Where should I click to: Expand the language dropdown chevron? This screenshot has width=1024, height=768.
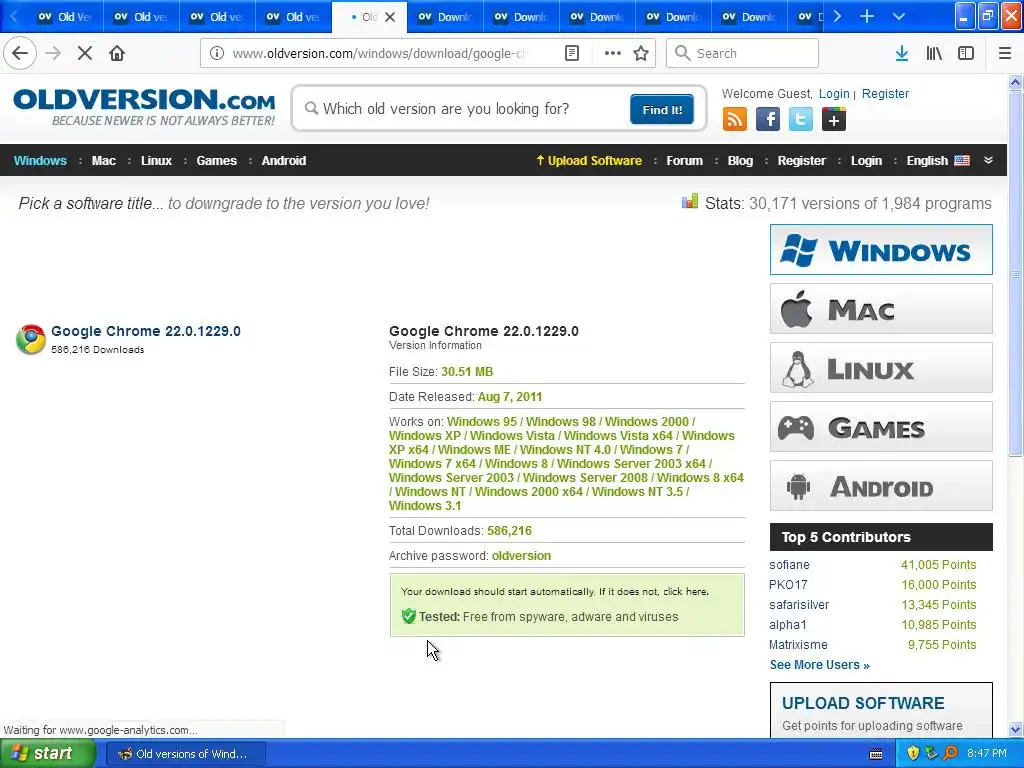coord(988,160)
